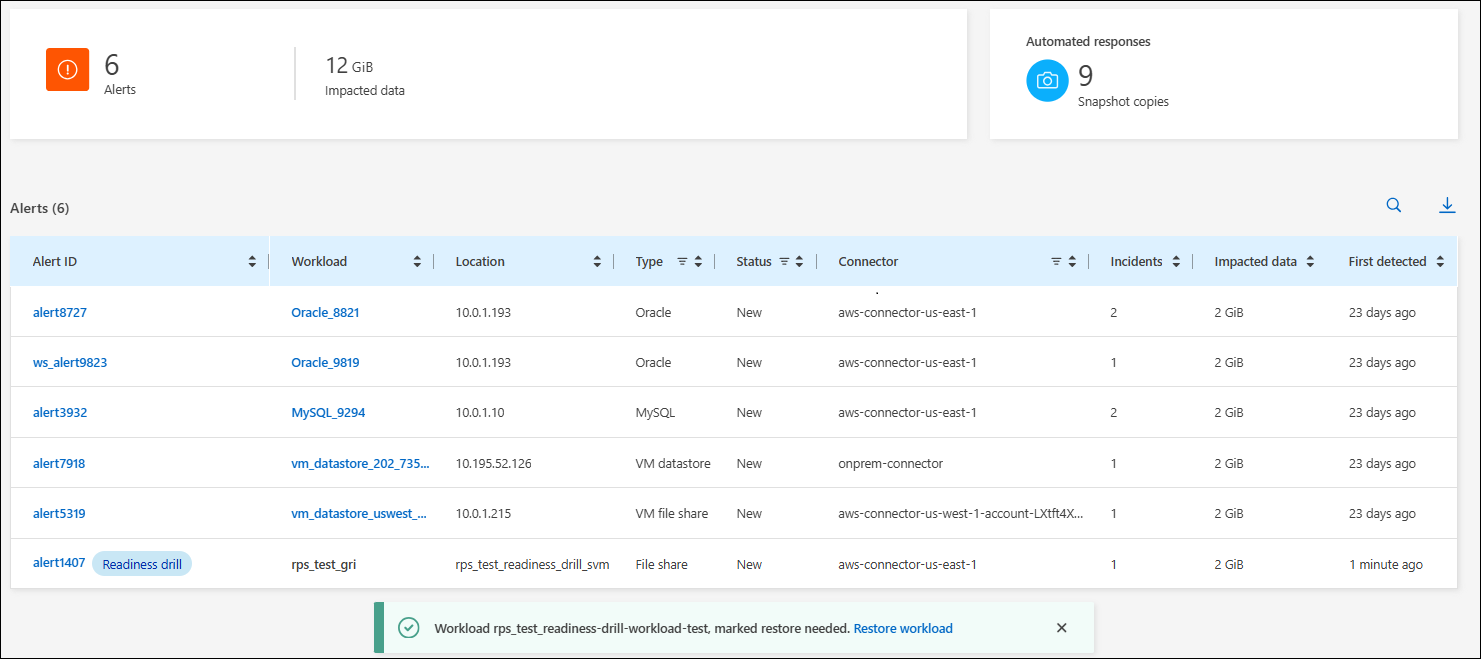The width and height of the screenshot is (1481, 659).
Task: Click the Restore workload link
Action: (x=902, y=629)
